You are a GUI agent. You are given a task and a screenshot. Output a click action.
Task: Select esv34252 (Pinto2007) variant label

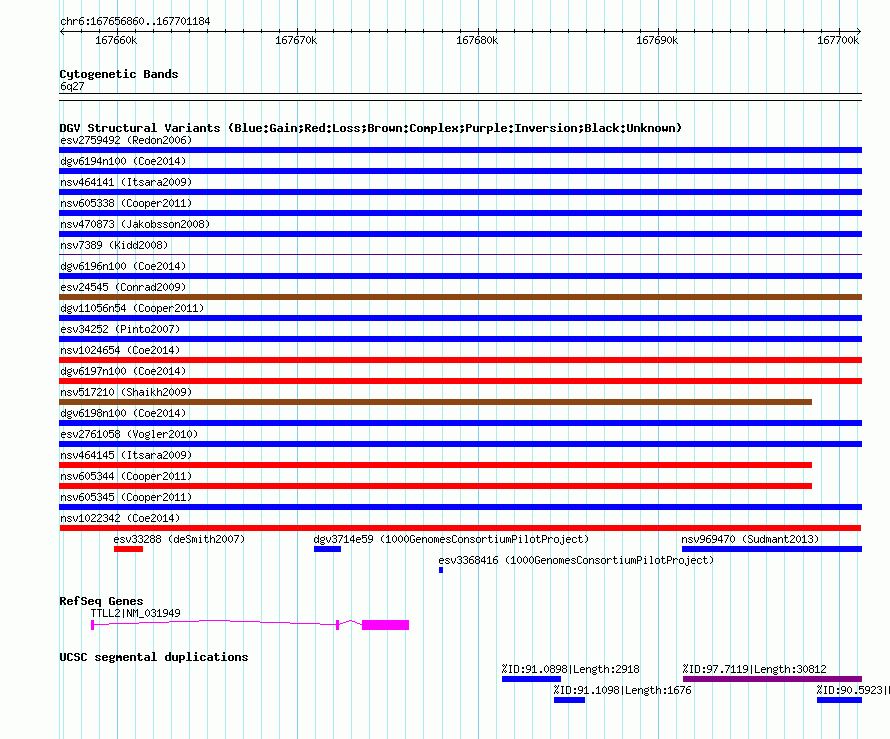[x=120, y=329]
